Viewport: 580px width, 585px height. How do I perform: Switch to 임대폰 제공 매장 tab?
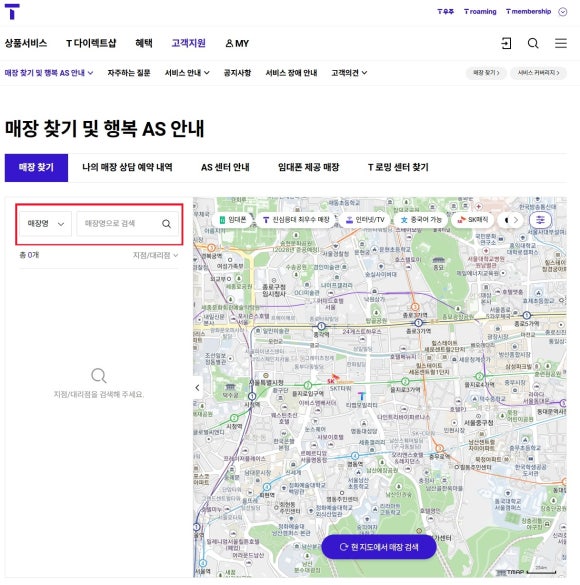click(x=308, y=167)
